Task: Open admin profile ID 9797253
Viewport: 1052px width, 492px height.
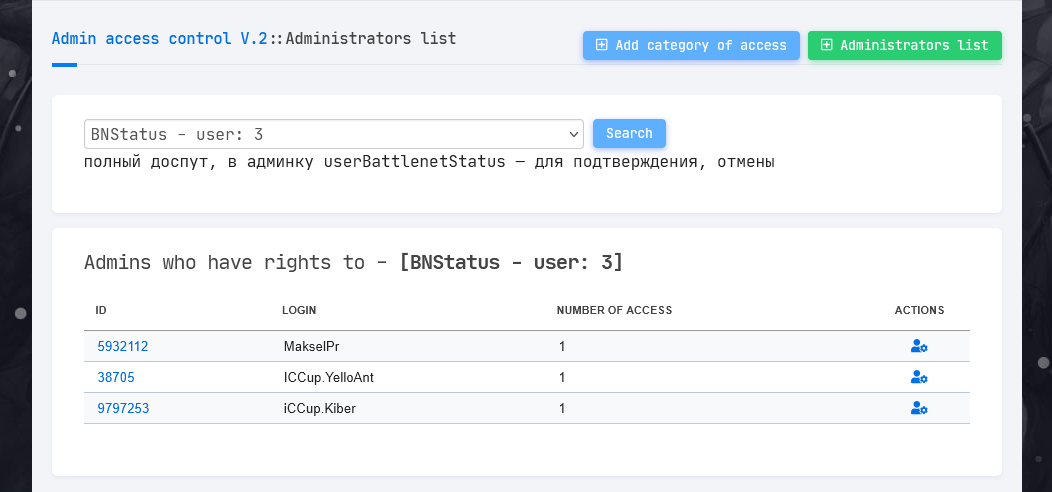Action: tap(123, 408)
